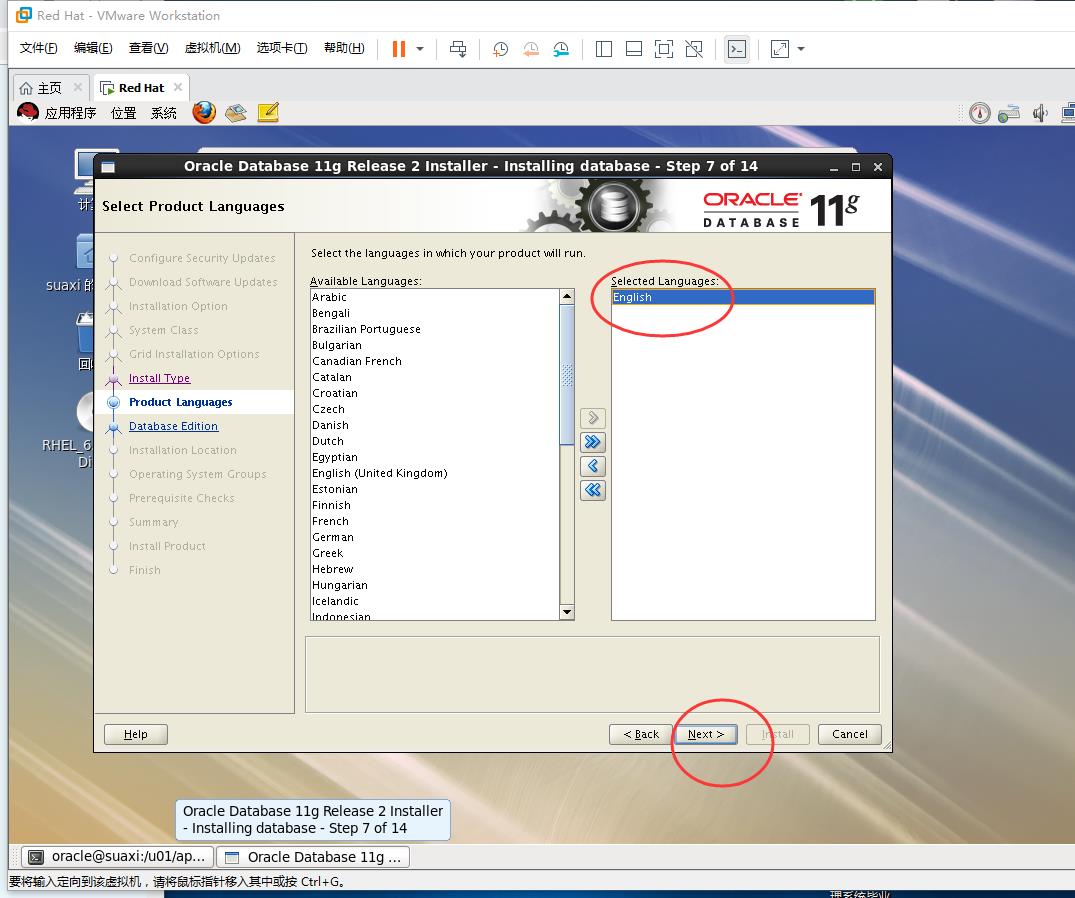Viewport: 1075px width, 898px height.
Task: Click the mail client icon in panel
Action: click(236, 112)
